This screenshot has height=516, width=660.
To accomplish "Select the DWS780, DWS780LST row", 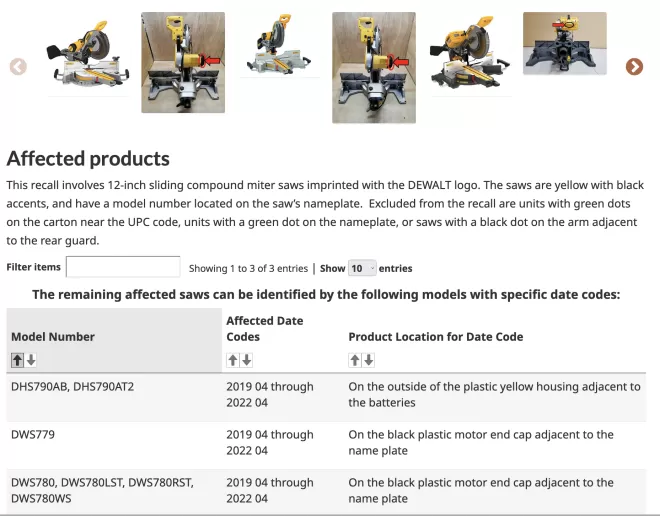I will coord(326,491).
